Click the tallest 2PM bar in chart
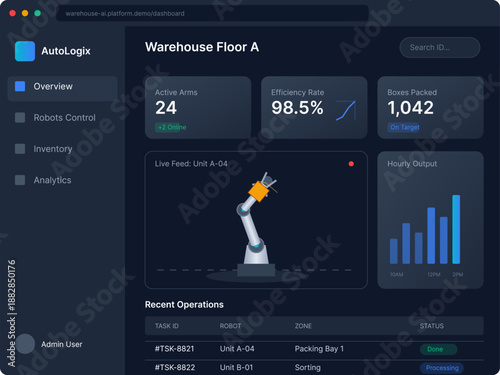The height and width of the screenshot is (375, 500). point(456,229)
